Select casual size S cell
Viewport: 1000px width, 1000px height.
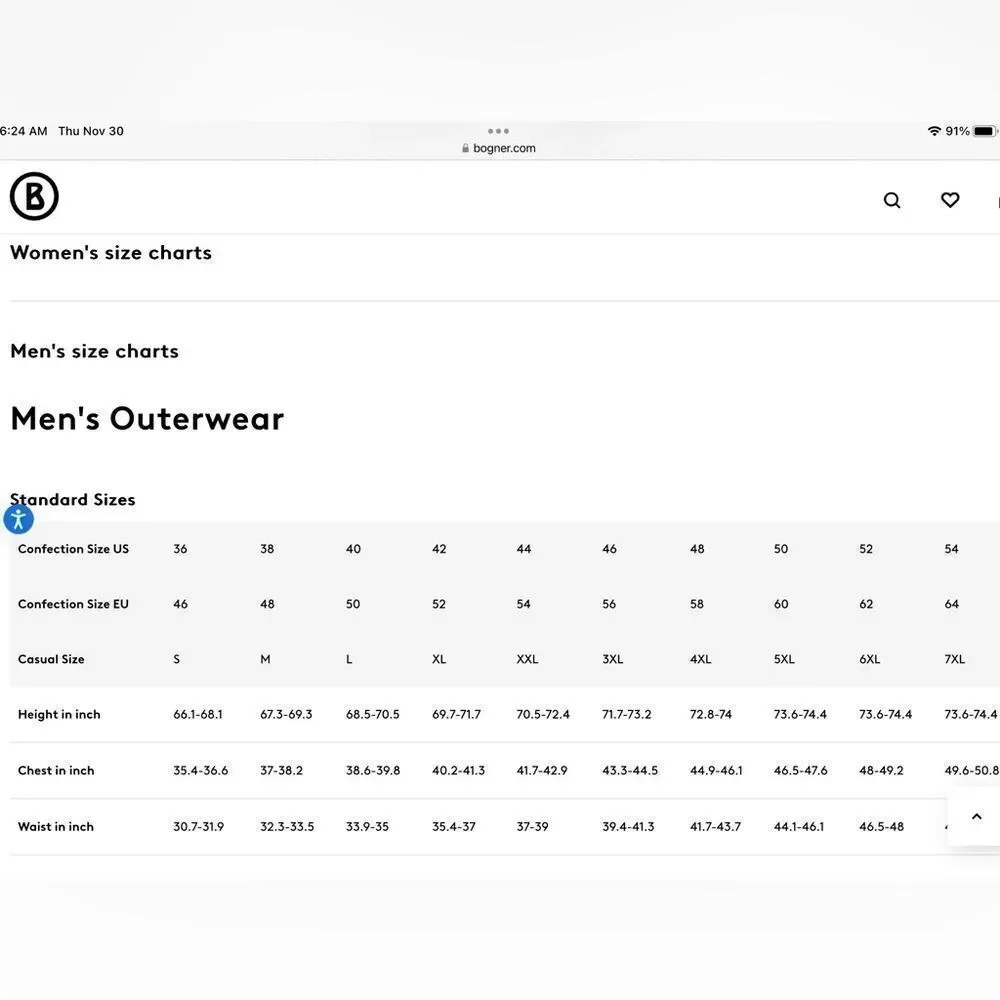coord(177,659)
